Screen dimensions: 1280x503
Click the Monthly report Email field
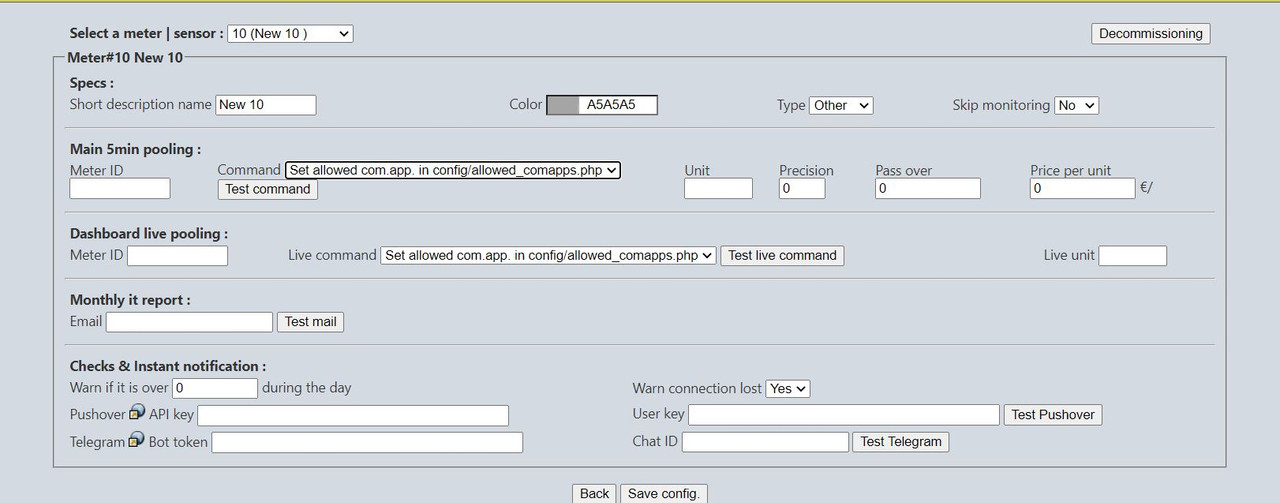(x=189, y=322)
